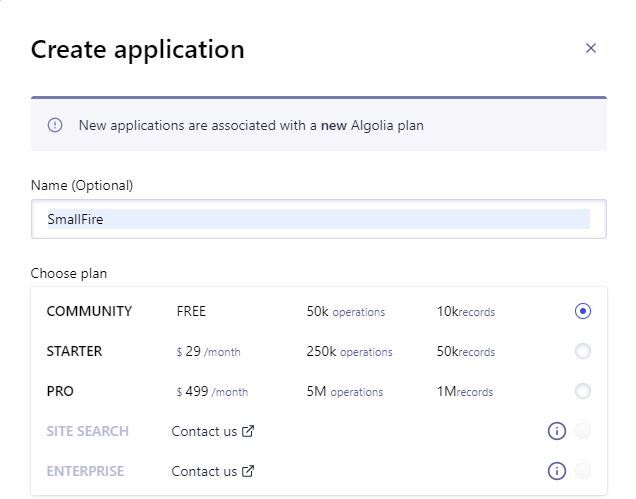This screenshot has height=499, width=636.
Task: Click the $ 29 /month price
Action: [x=208, y=351]
